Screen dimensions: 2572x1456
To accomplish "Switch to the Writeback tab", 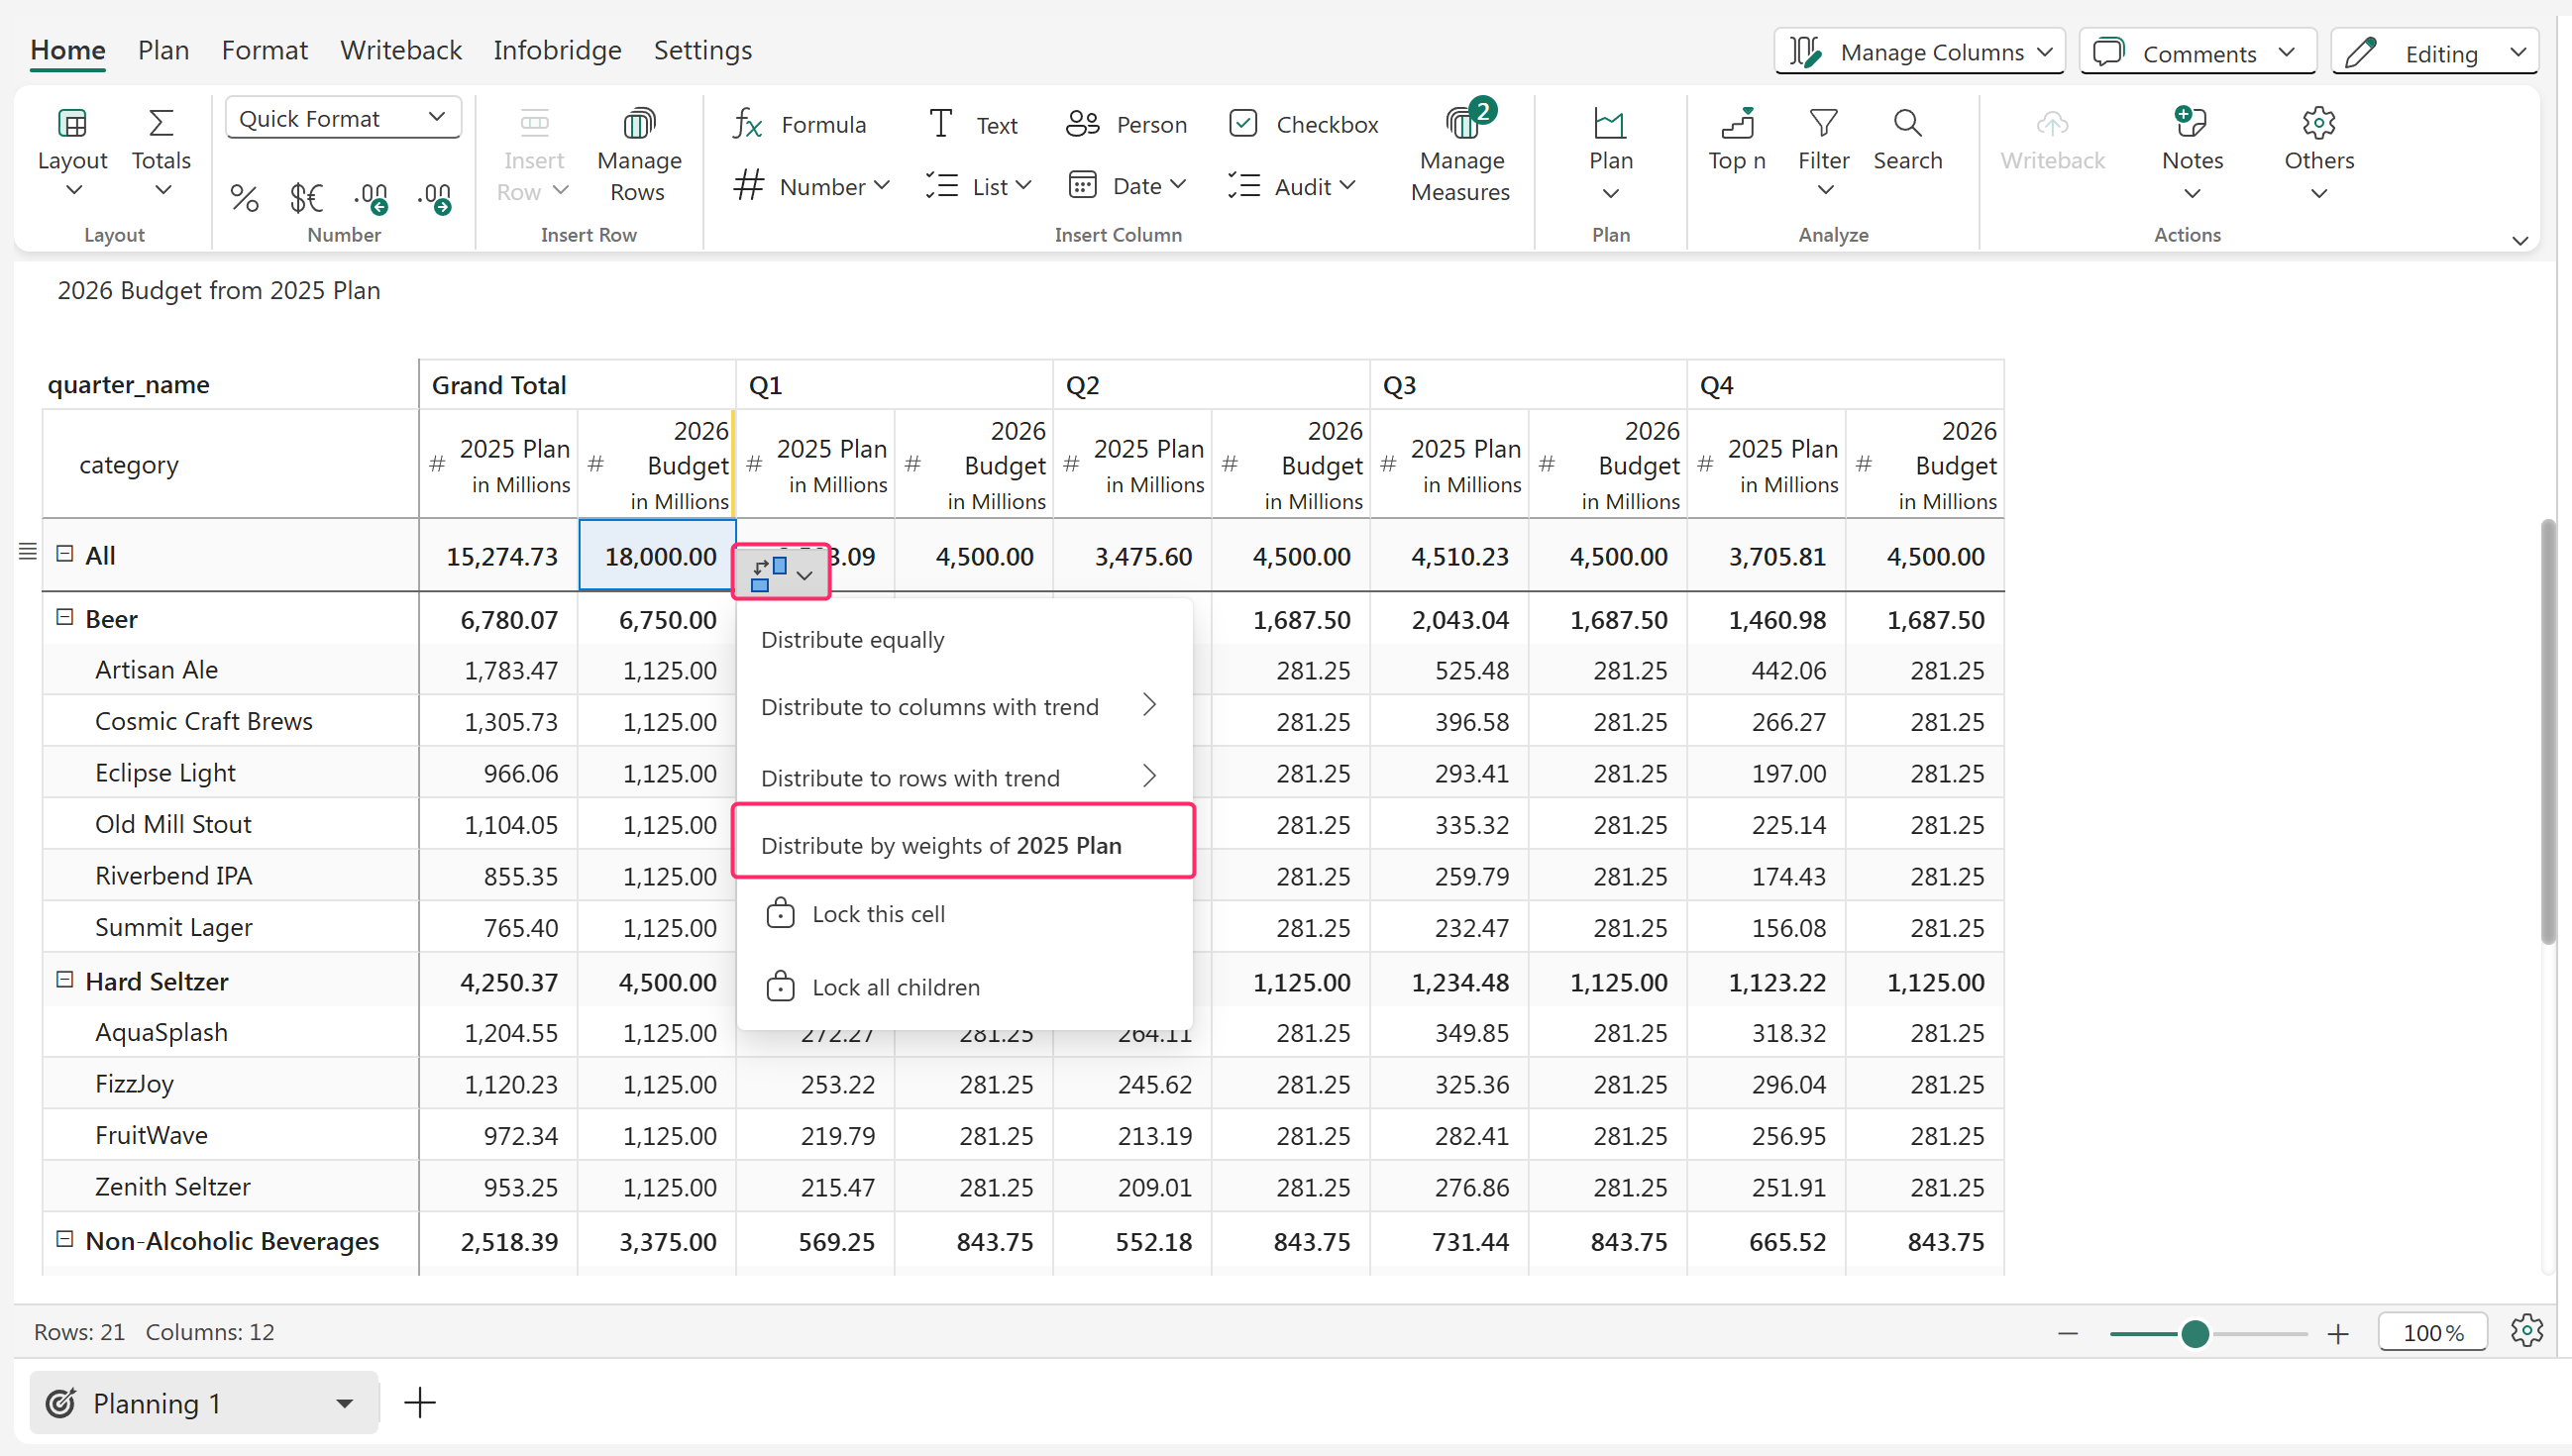I will point(400,50).
